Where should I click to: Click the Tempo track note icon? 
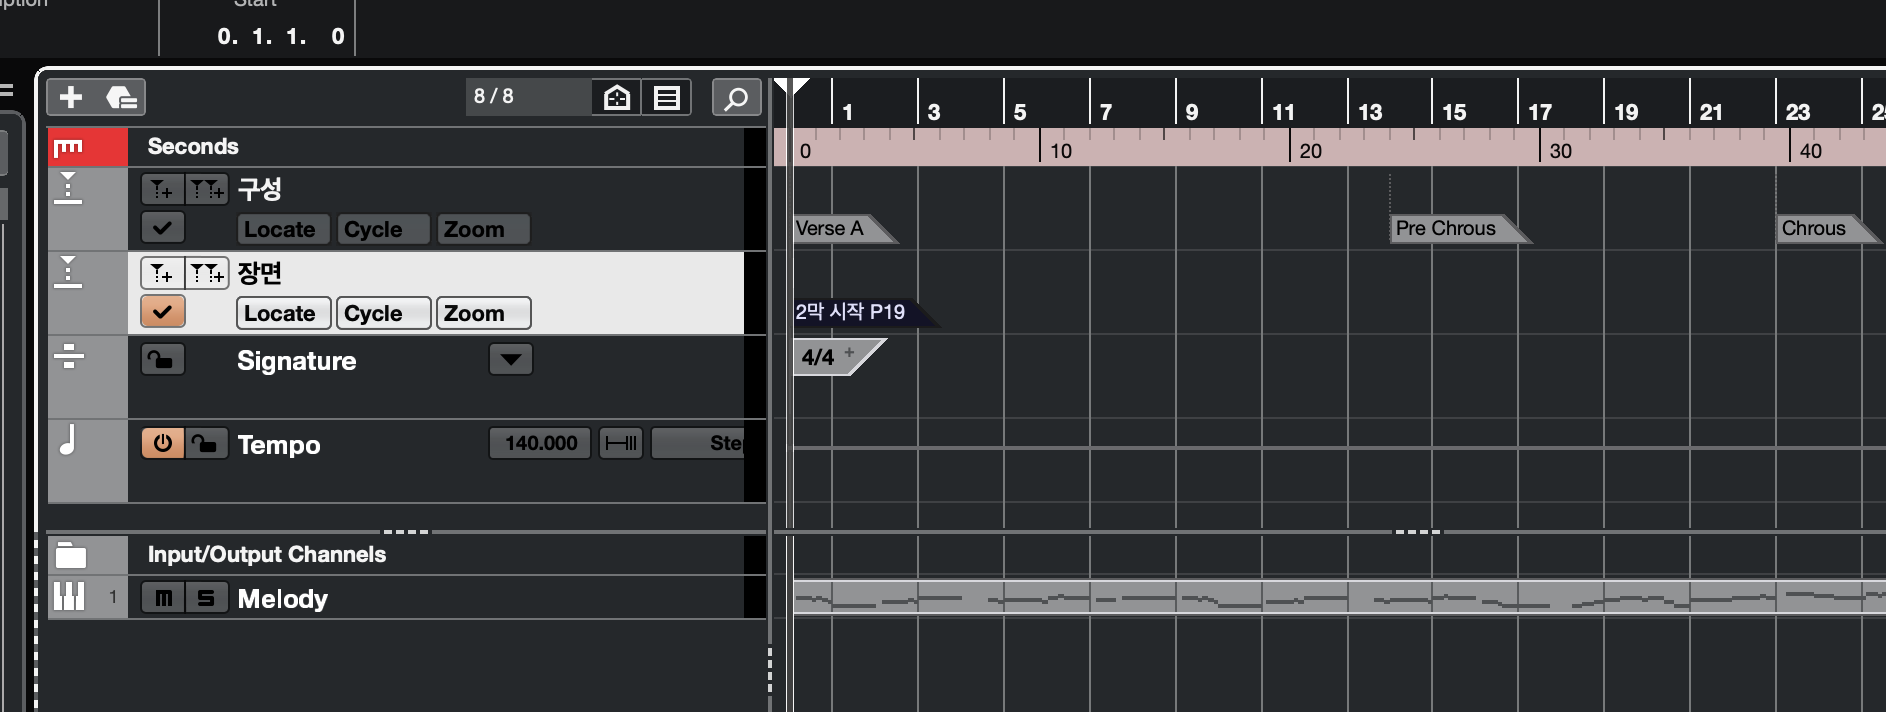(x=68, y=440)
